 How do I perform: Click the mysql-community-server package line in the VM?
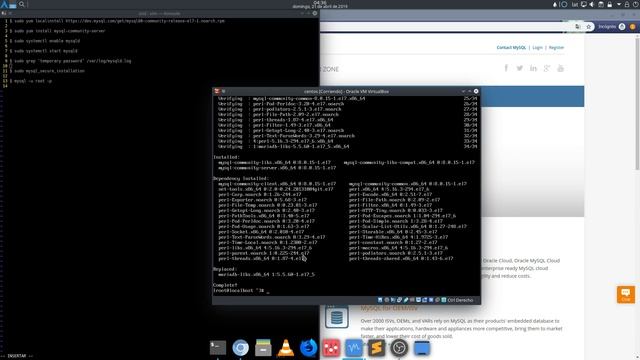coord(277,168)
